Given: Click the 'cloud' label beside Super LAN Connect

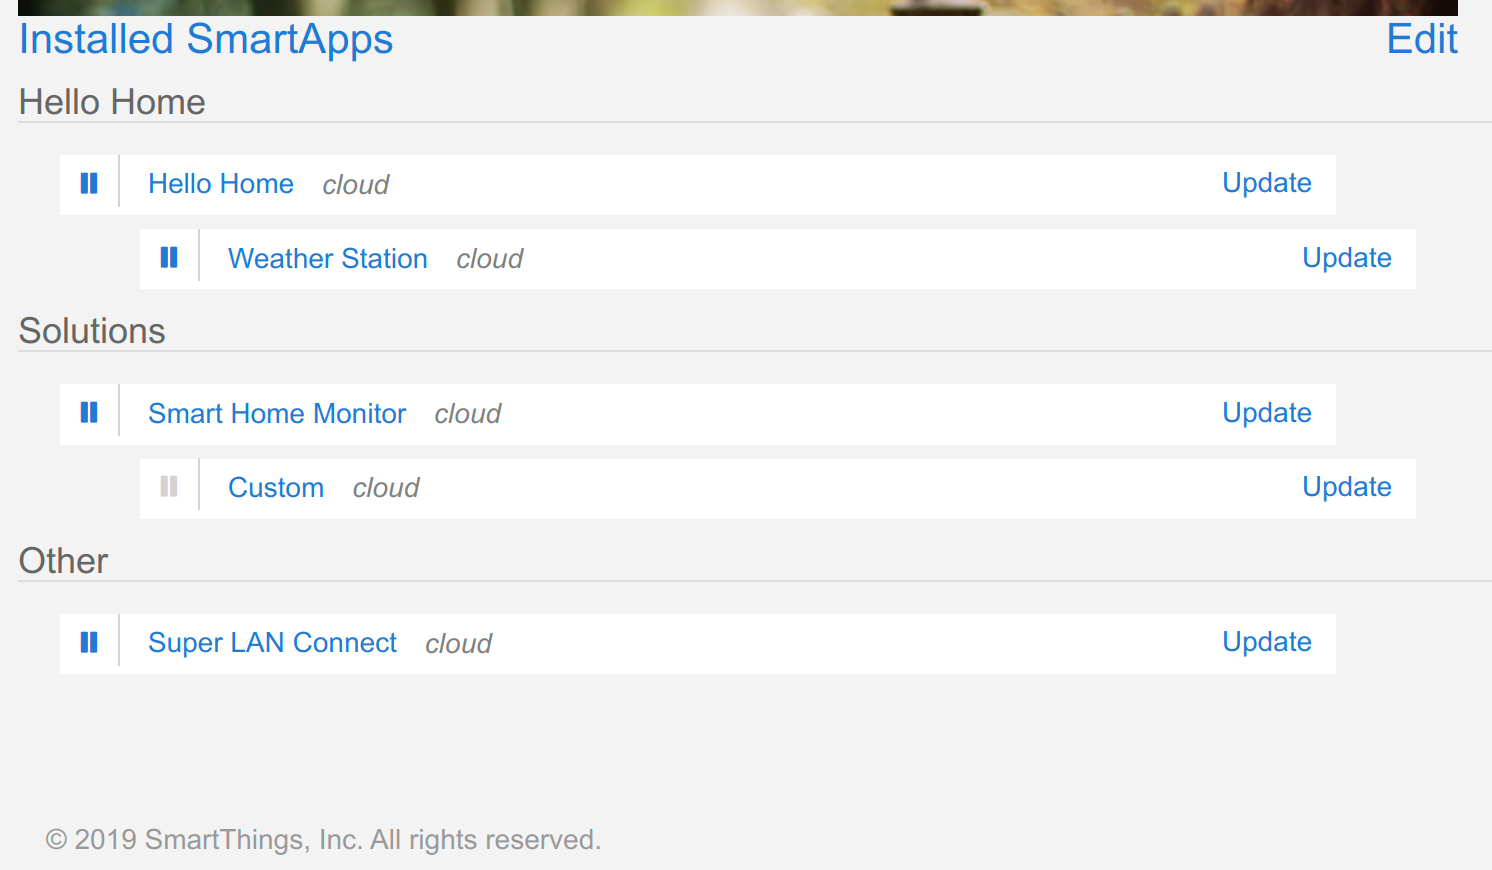Looking at the screenshot, I should click(459, 644).
